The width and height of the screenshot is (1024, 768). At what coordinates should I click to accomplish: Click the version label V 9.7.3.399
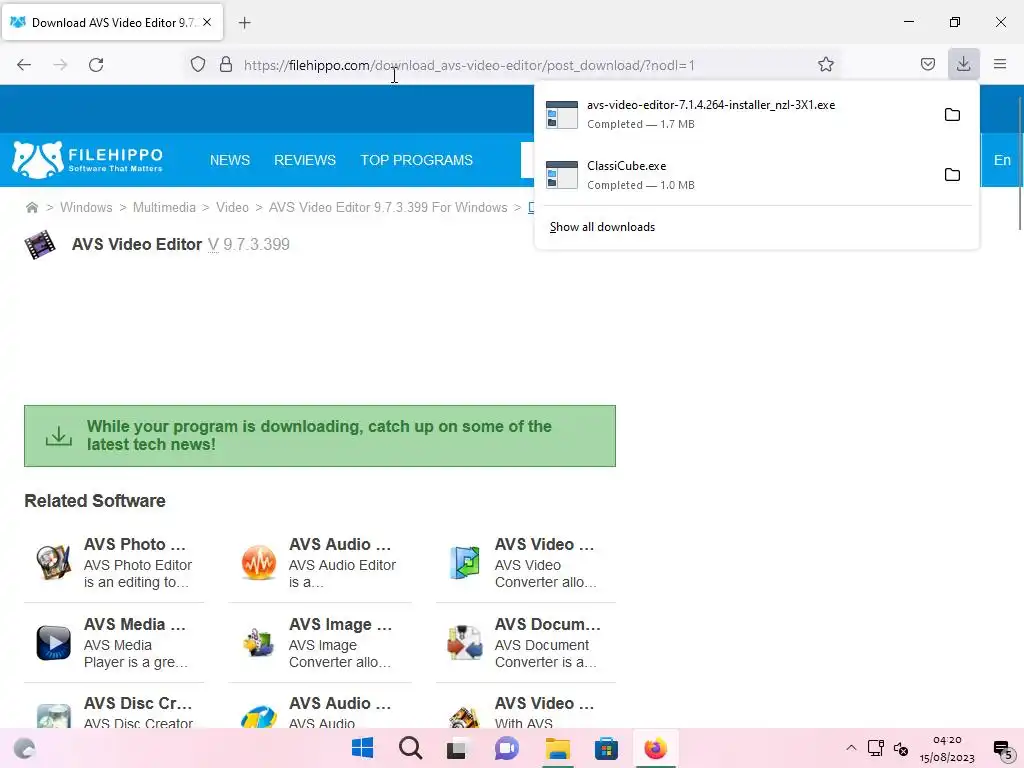(249, 244)
